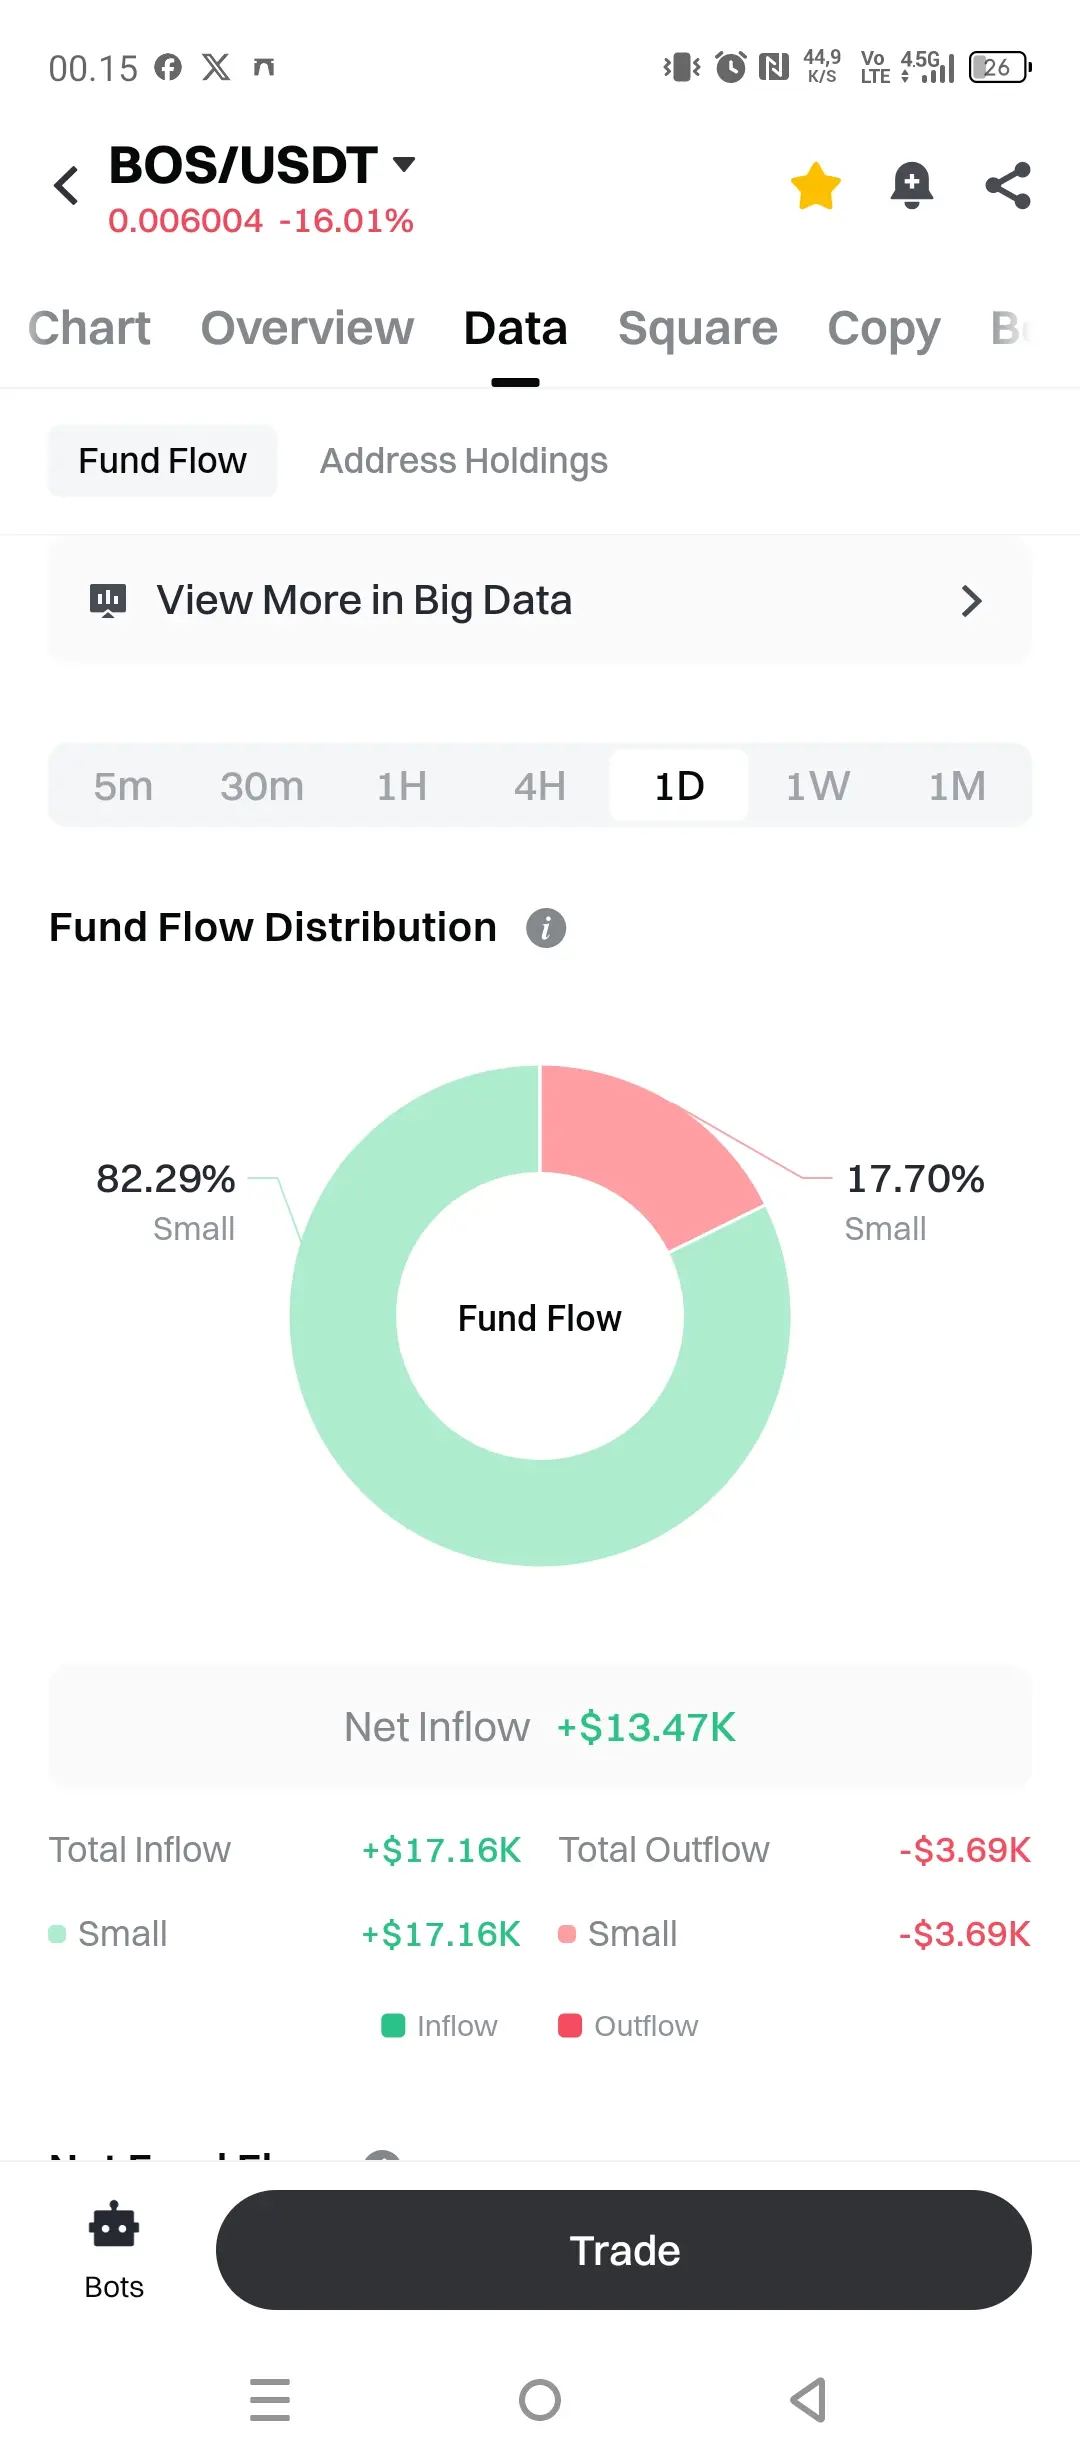
Task: Toggle the Inflow legend entry
Action: click(x=440, y=2026)
